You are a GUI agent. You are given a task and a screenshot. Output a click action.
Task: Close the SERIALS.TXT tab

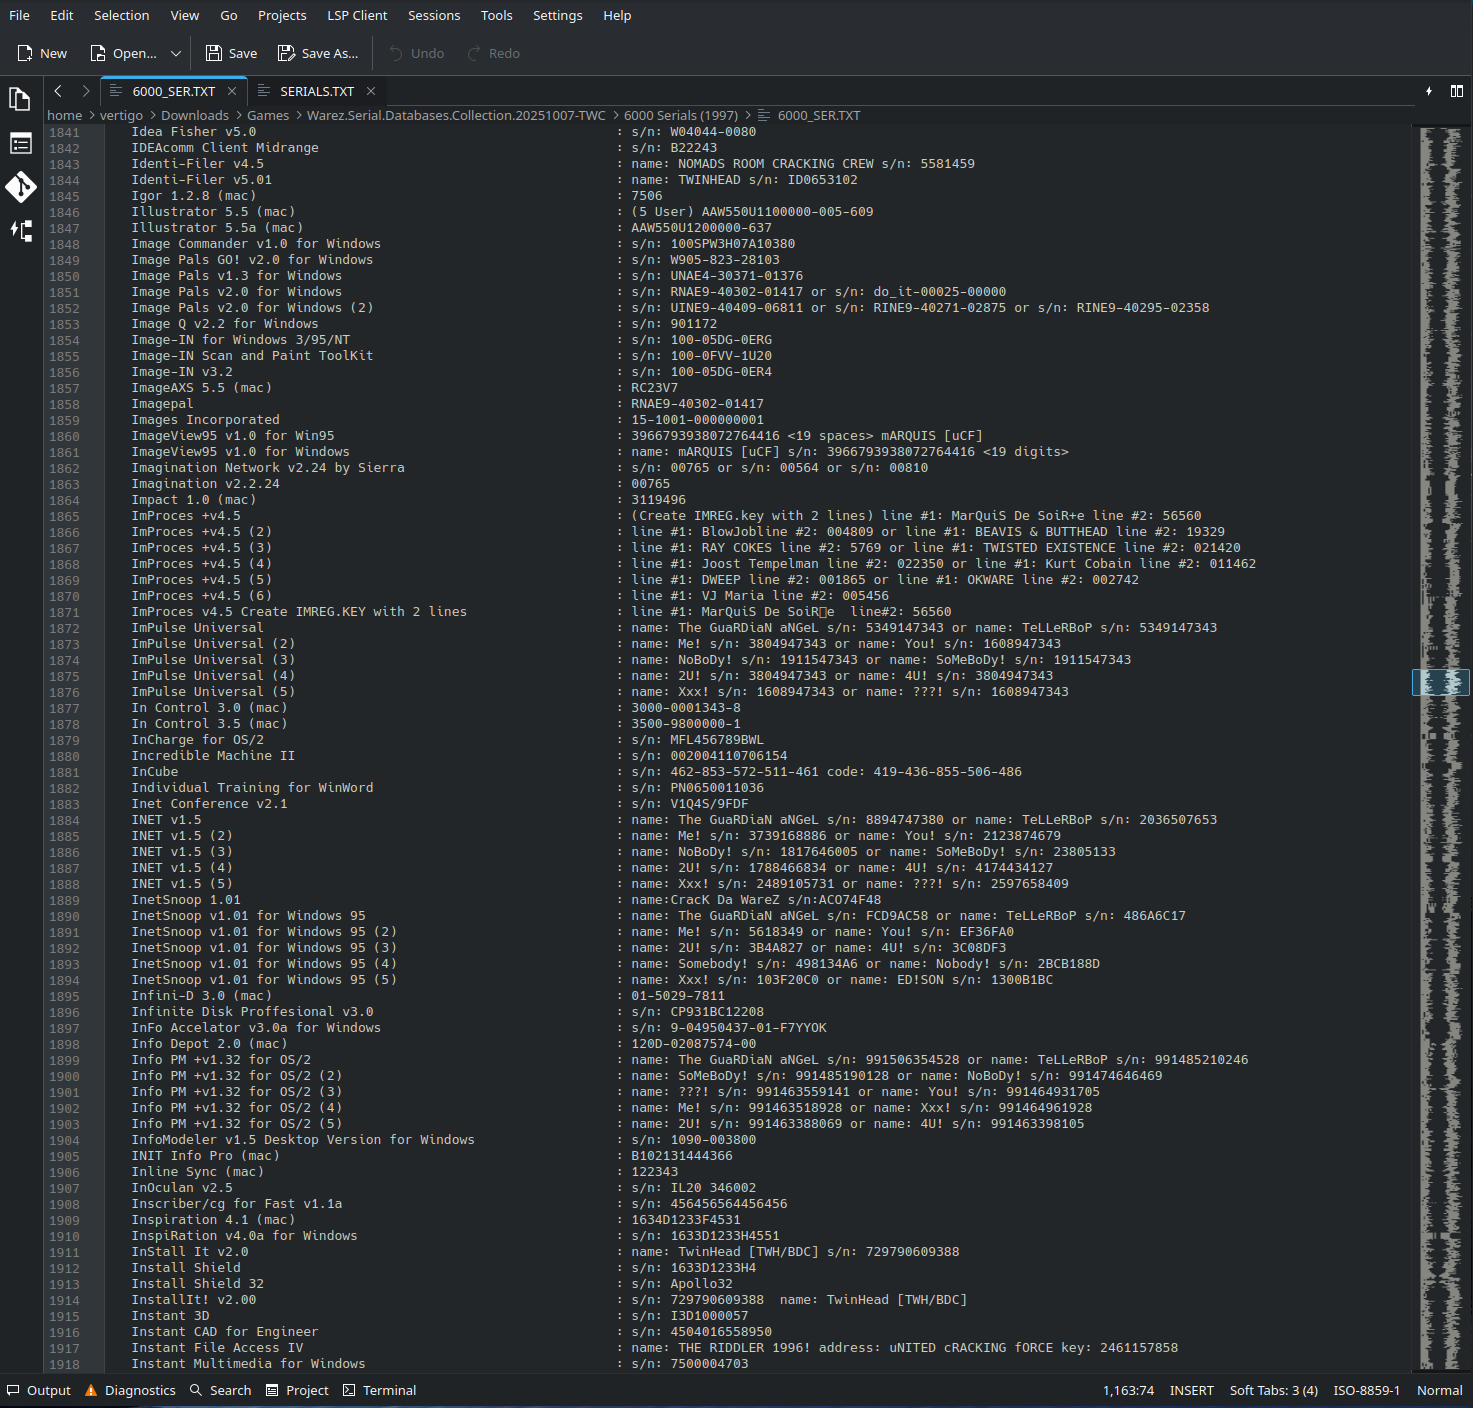point(371,91)
